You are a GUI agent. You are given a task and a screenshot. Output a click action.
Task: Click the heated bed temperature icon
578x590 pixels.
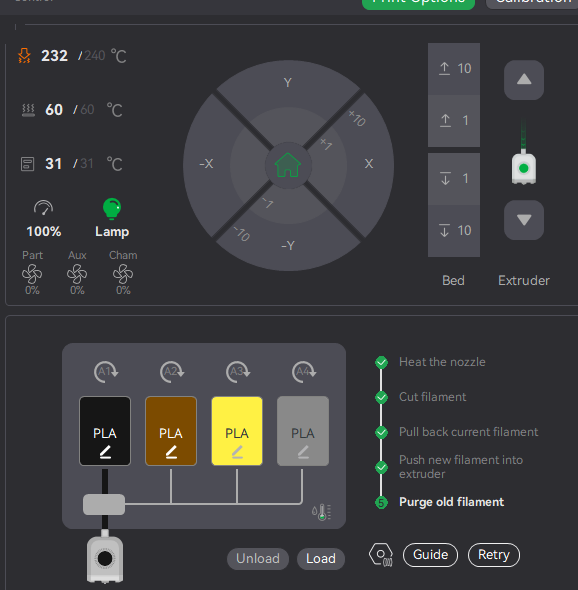tap(28, 110)
